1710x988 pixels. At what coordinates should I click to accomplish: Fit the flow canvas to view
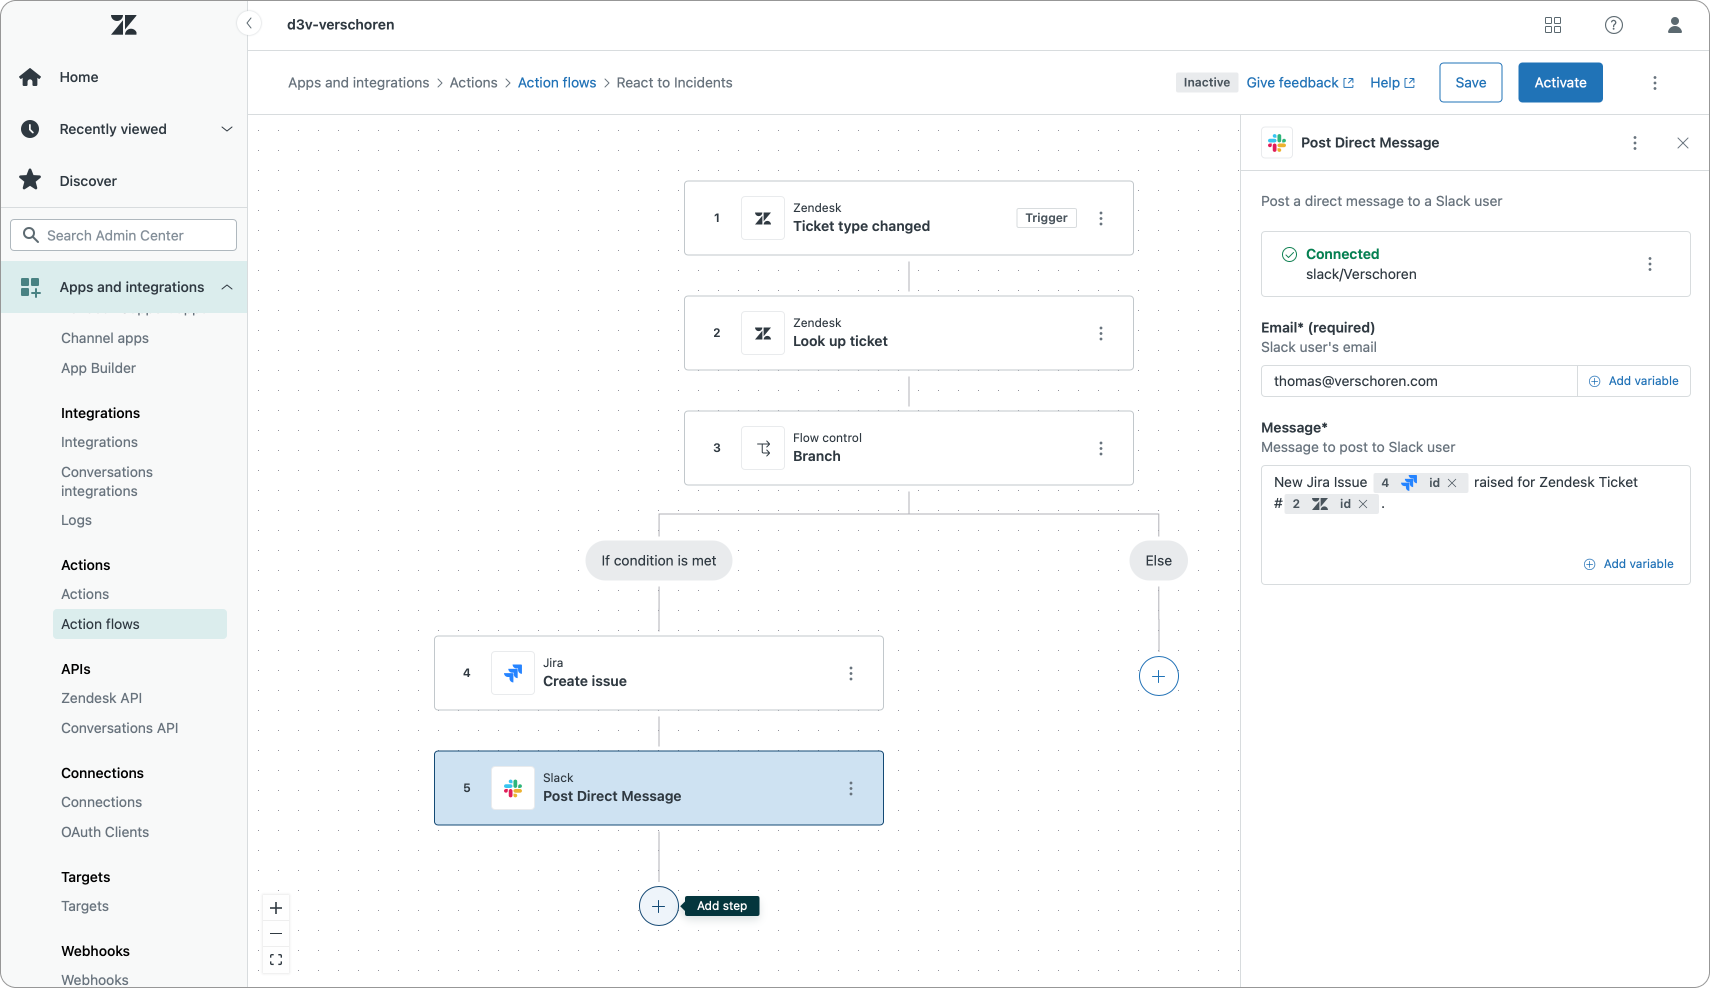click(x=276, y=960)
